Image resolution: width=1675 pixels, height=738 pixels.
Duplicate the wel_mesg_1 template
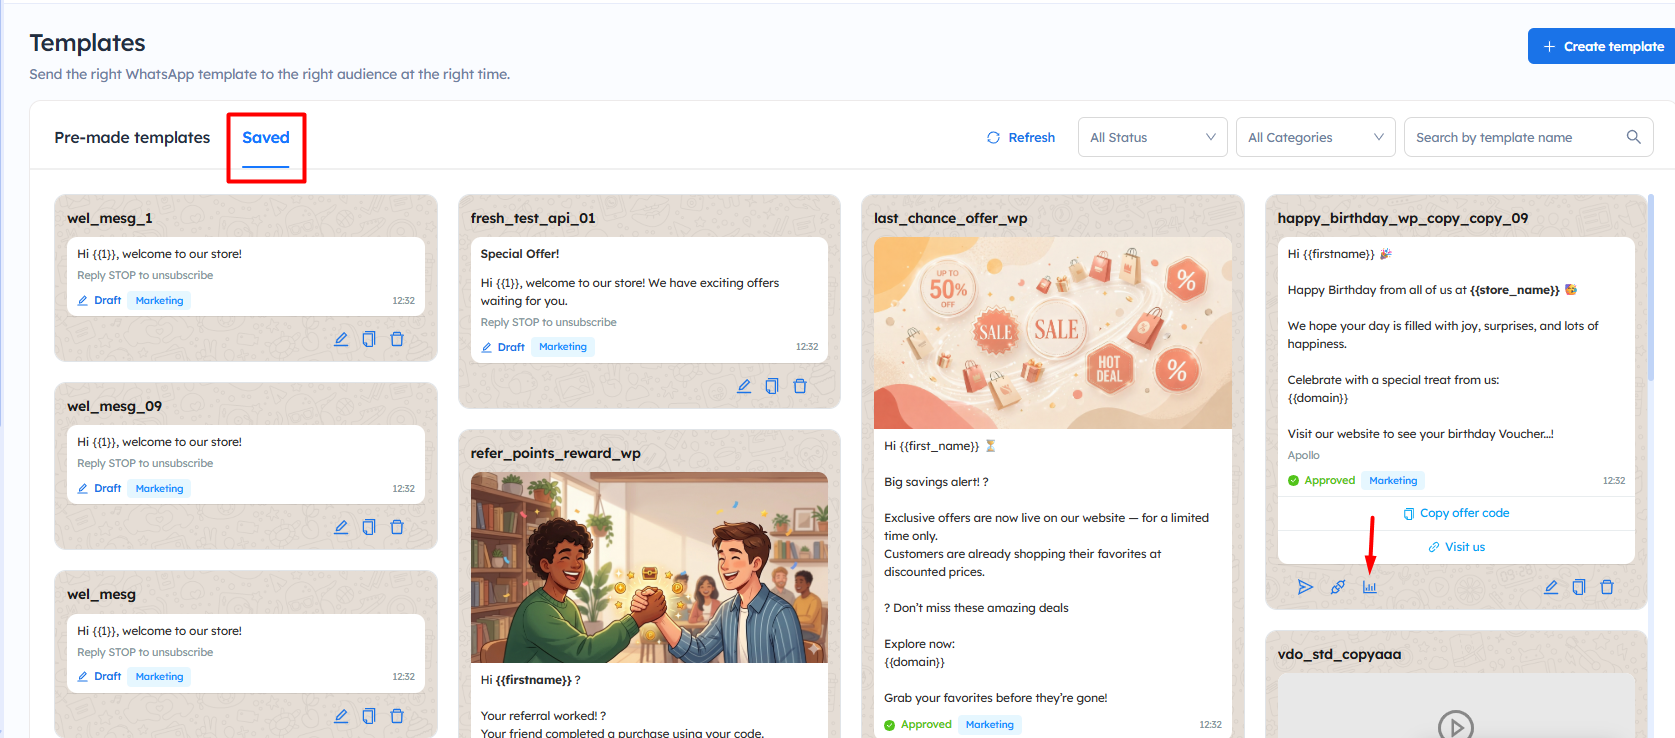coord(369,339)
